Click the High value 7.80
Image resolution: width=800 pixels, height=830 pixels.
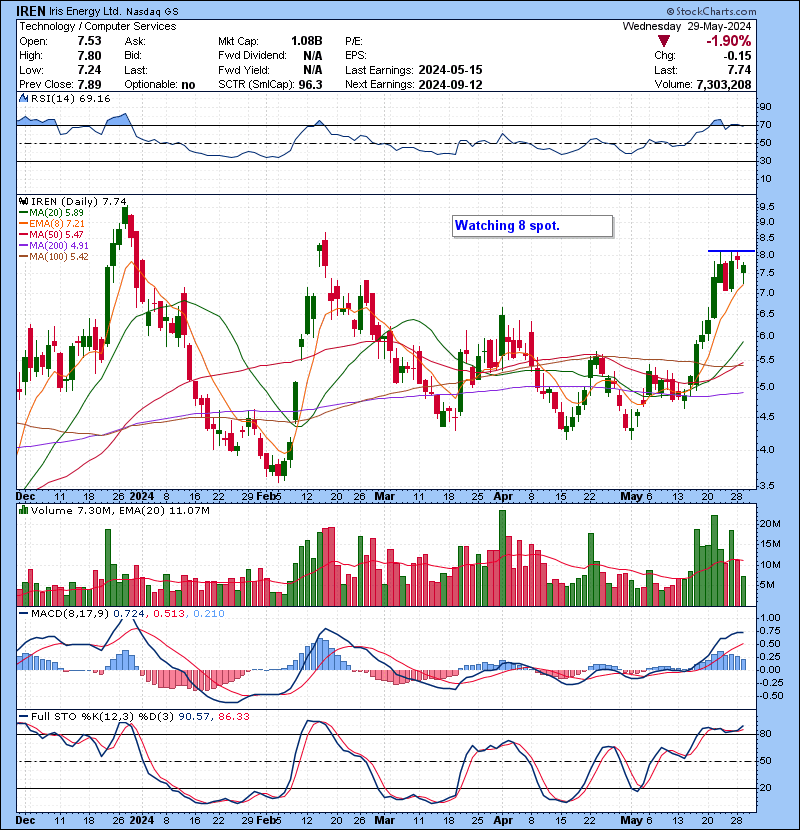89,56
